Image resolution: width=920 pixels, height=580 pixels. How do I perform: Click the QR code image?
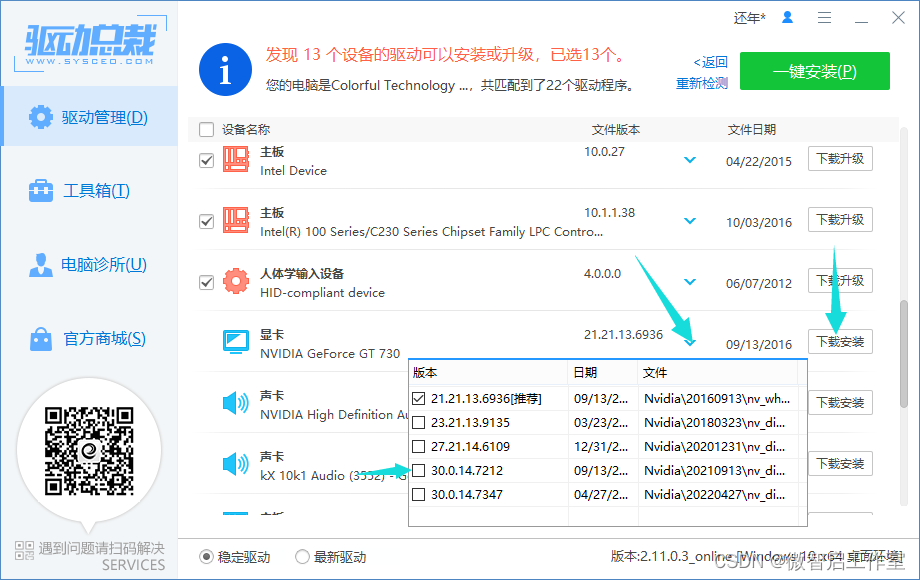coord(89,450)
